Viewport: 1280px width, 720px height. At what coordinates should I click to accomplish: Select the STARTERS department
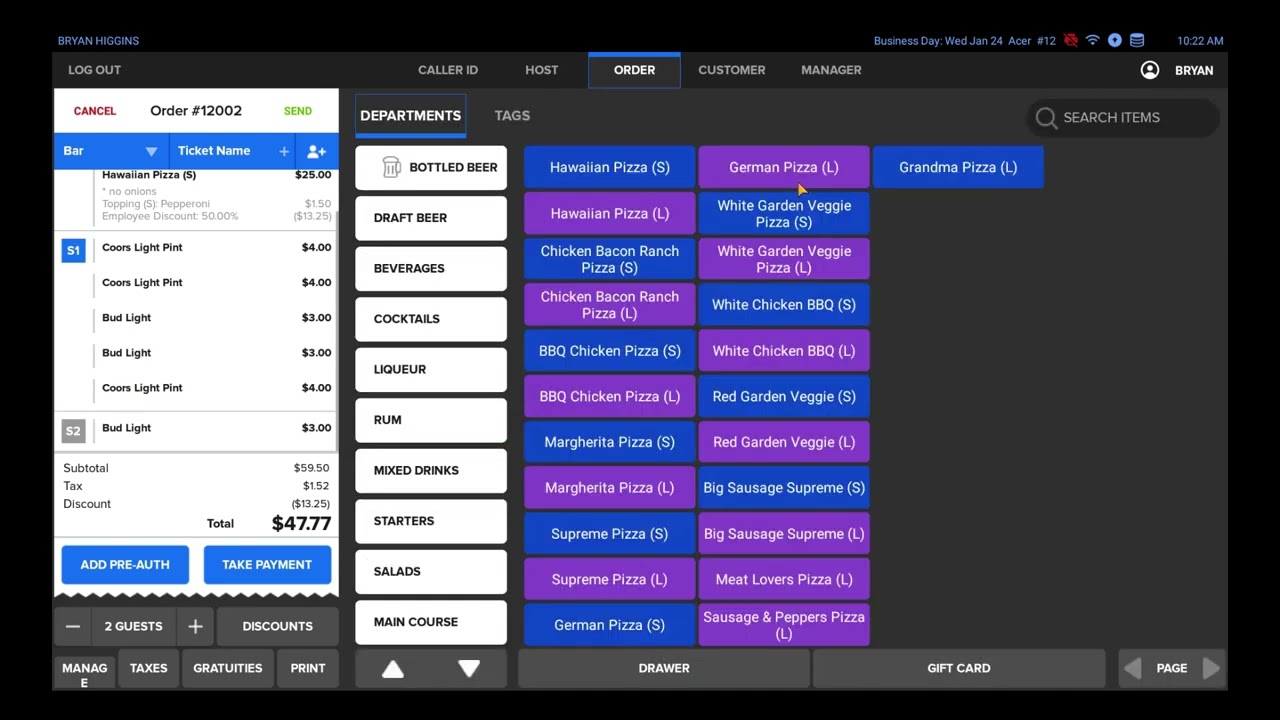(431, 521)
